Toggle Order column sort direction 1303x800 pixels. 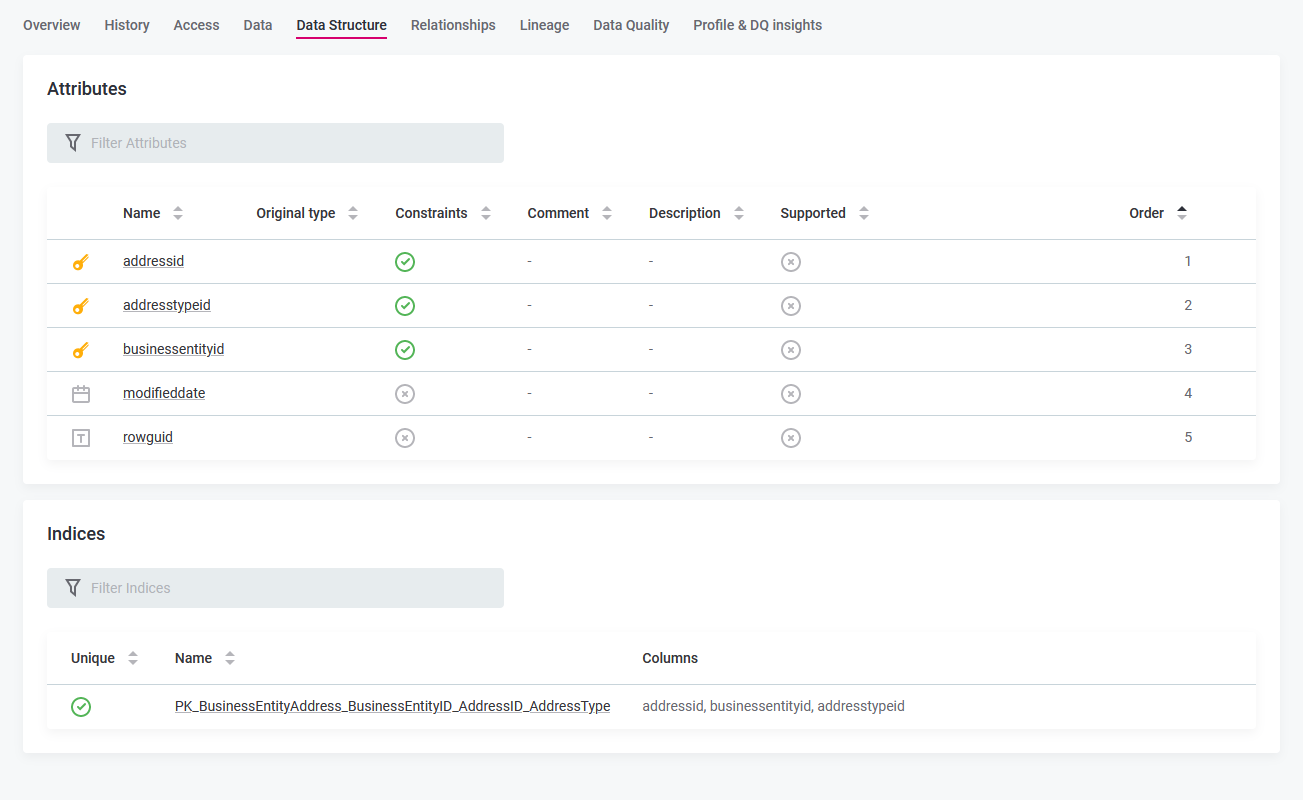pos(1182,212)
